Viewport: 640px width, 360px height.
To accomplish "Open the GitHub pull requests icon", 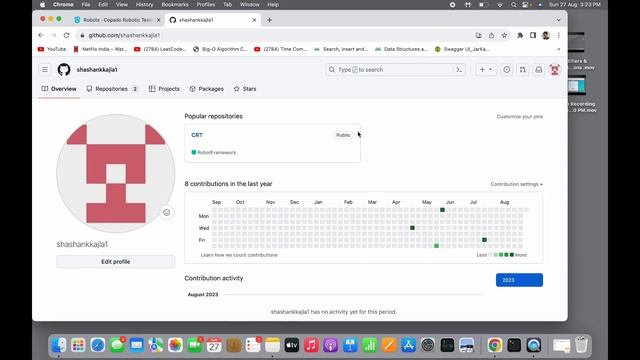I will pos(523,70).
